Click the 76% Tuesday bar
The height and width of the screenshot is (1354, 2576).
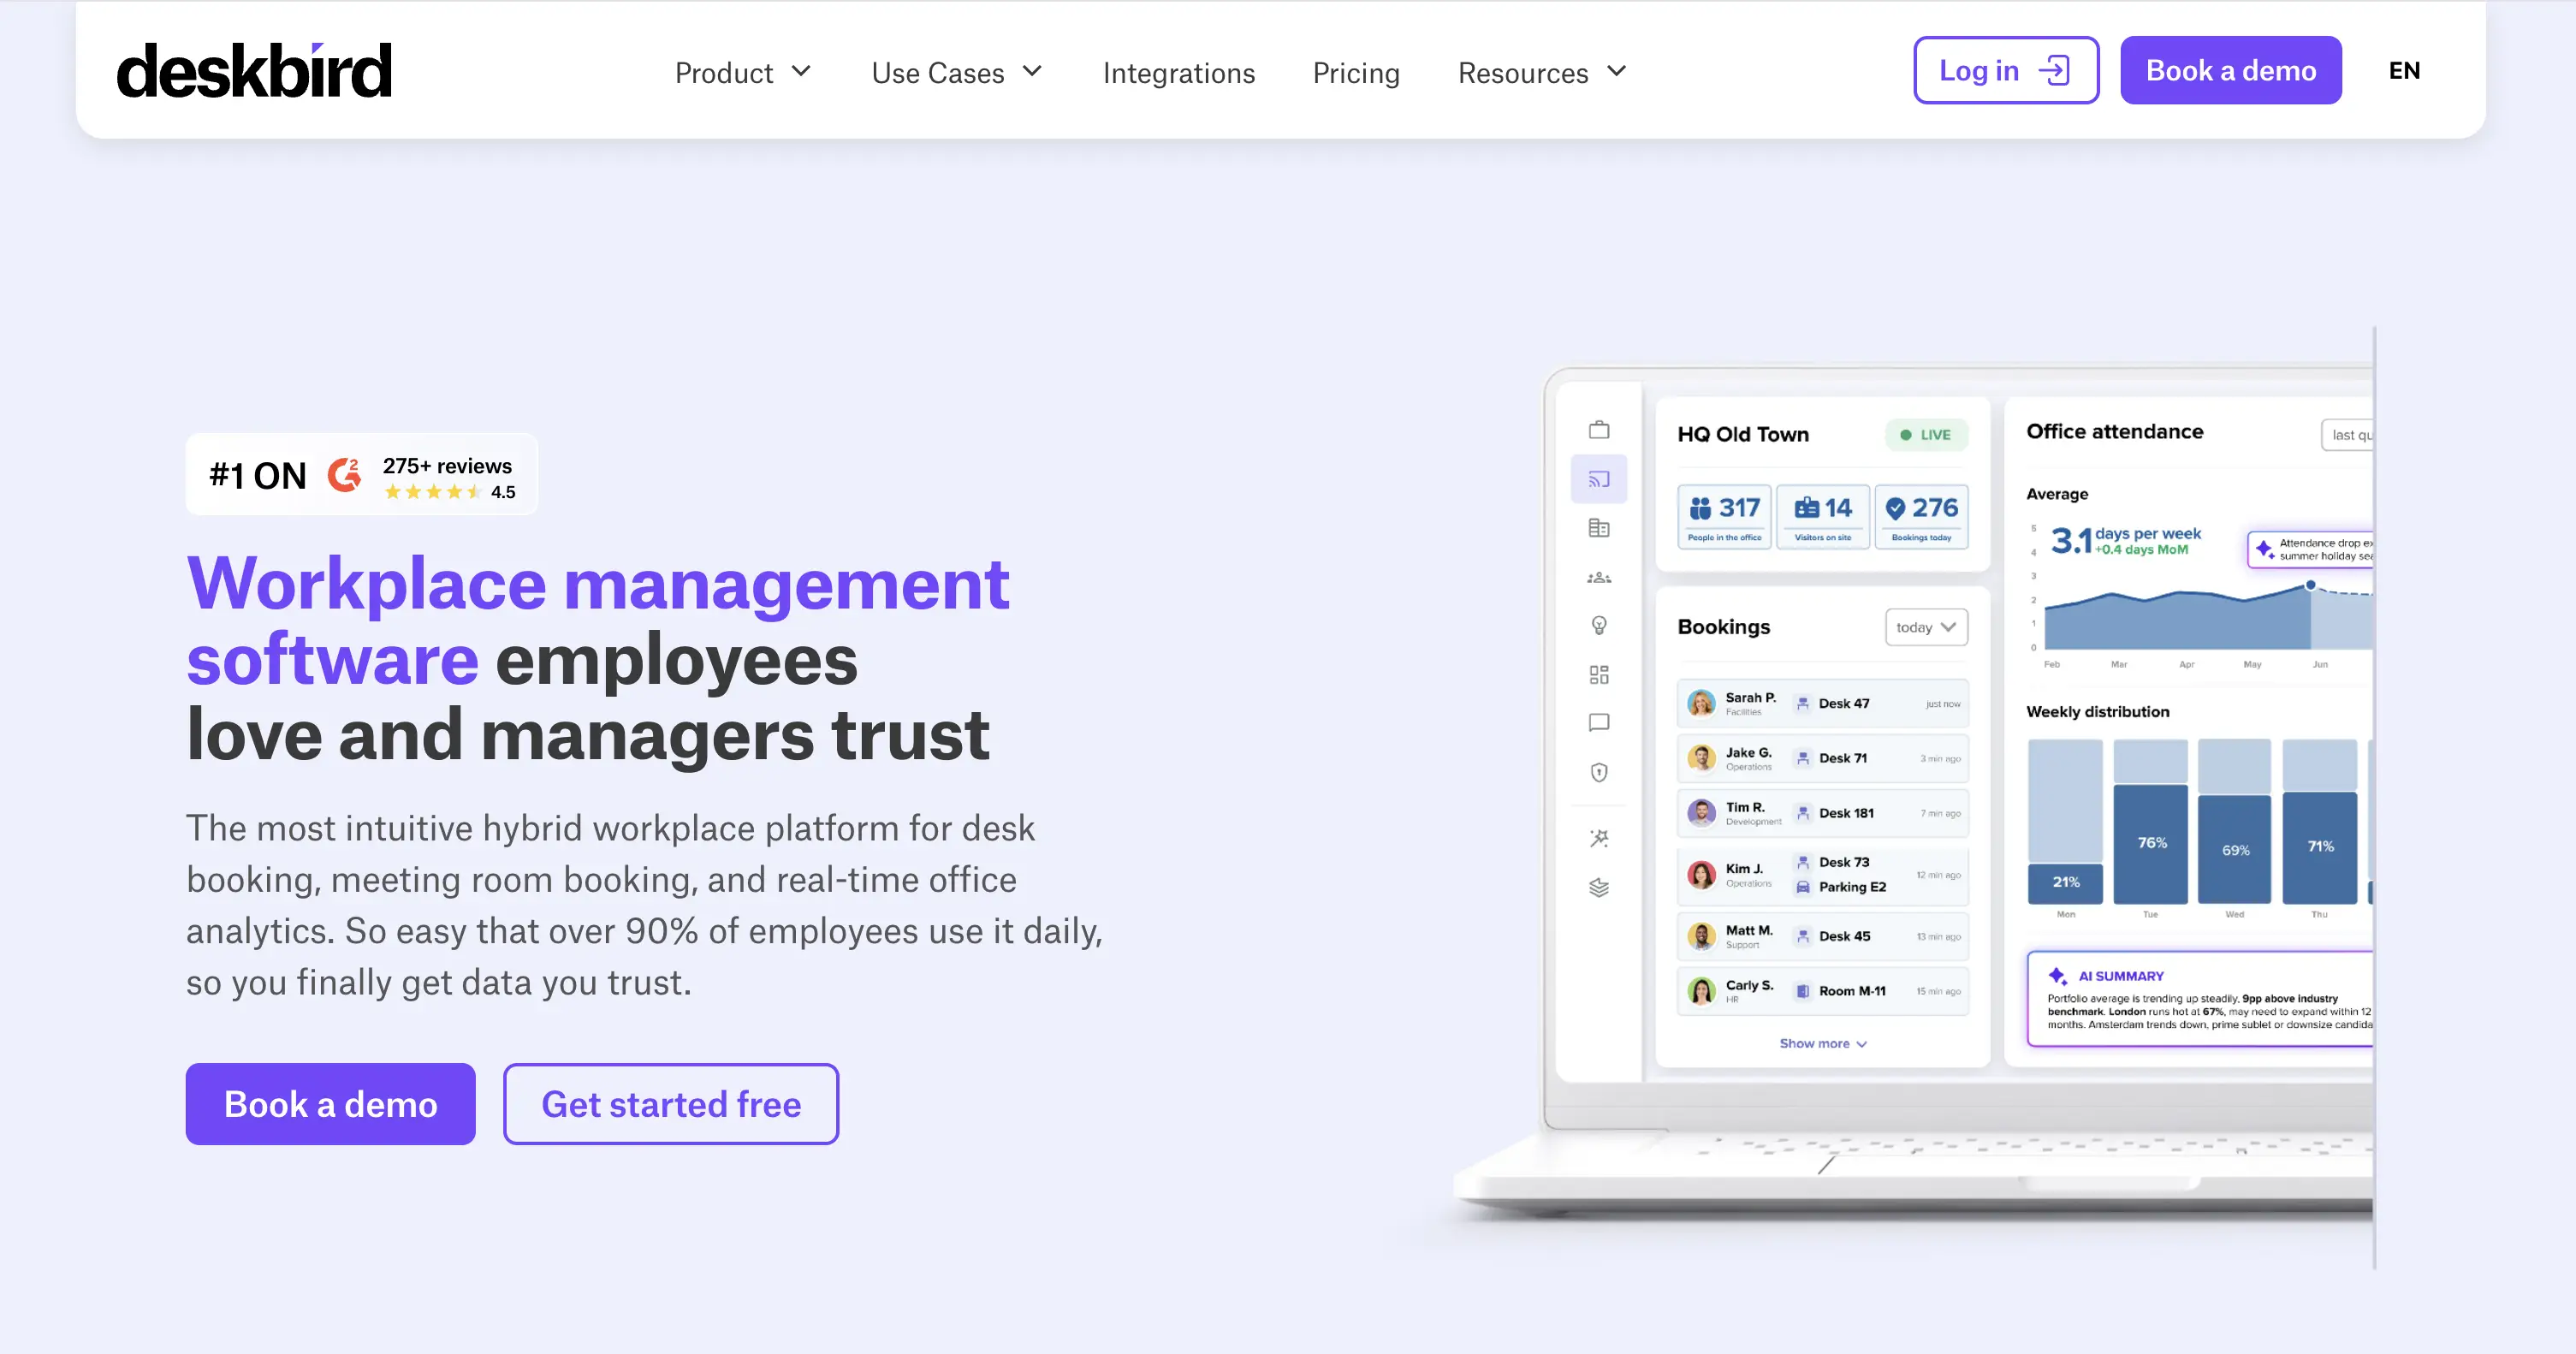pyautogui.click(x=2151, y=844)
